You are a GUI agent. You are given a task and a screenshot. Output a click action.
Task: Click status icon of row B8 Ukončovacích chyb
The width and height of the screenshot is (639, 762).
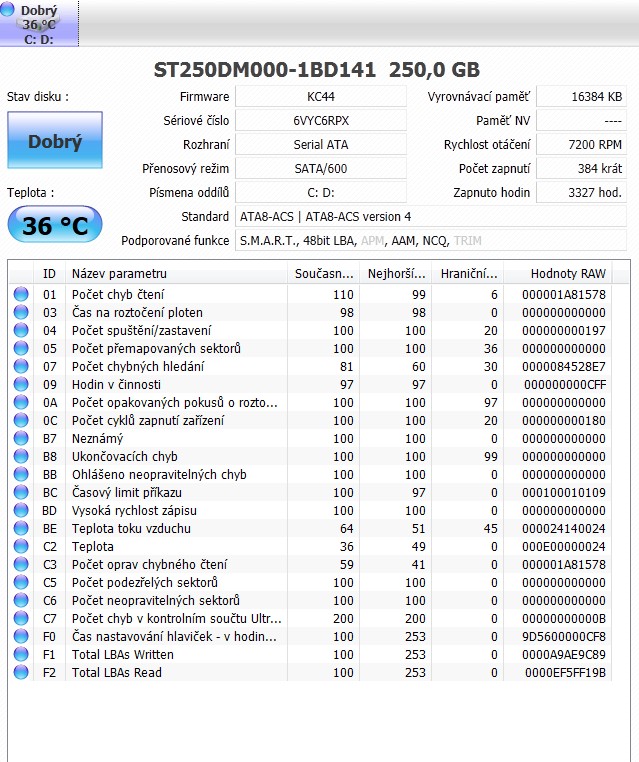click(21, 456)
